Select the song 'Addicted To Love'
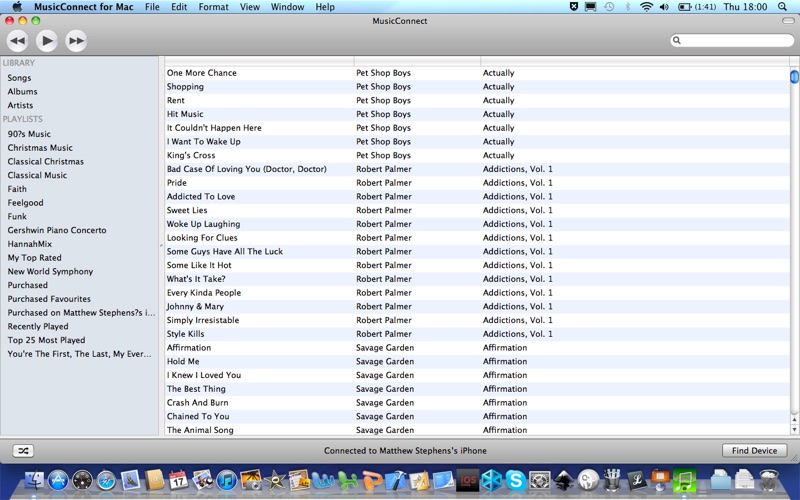The height and width of the screenshot is (500, 800). tap(201, 196)
